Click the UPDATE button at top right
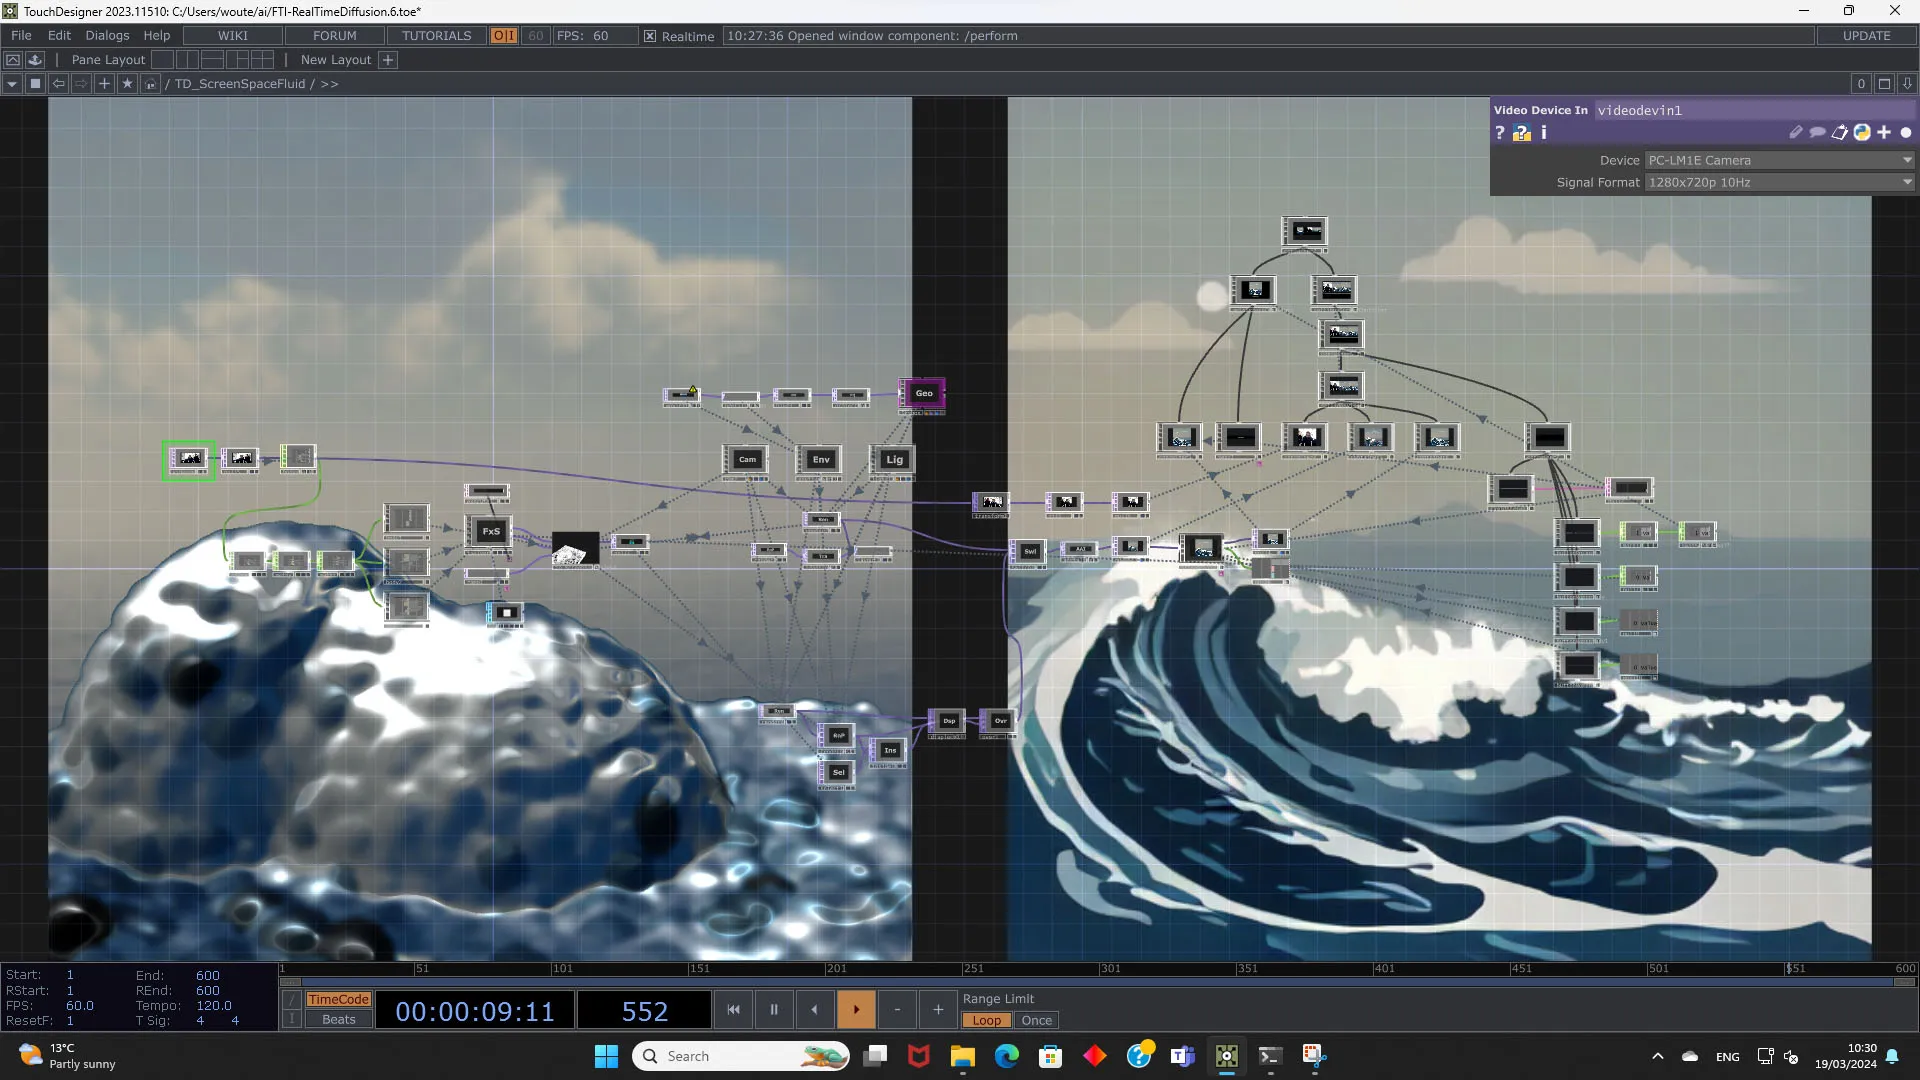This screenshot has width=1920, height=1080. pyautogui.click(x=1867, y=35)
